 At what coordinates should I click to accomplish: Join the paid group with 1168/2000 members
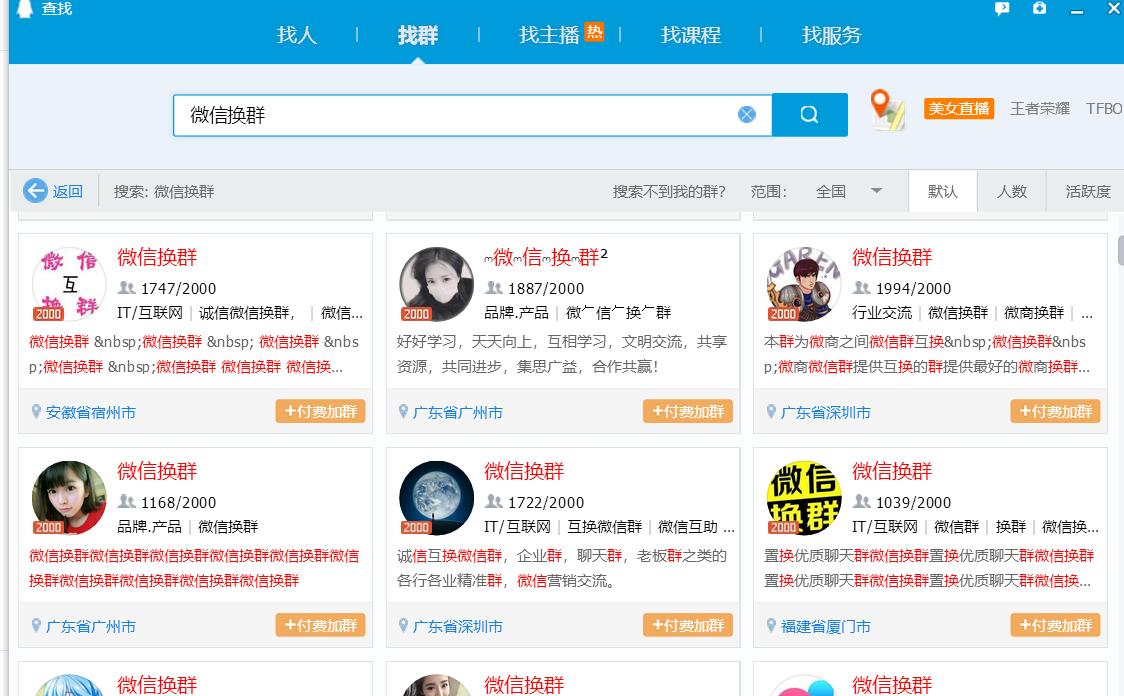pyautogui.click(x=320, y=625)
